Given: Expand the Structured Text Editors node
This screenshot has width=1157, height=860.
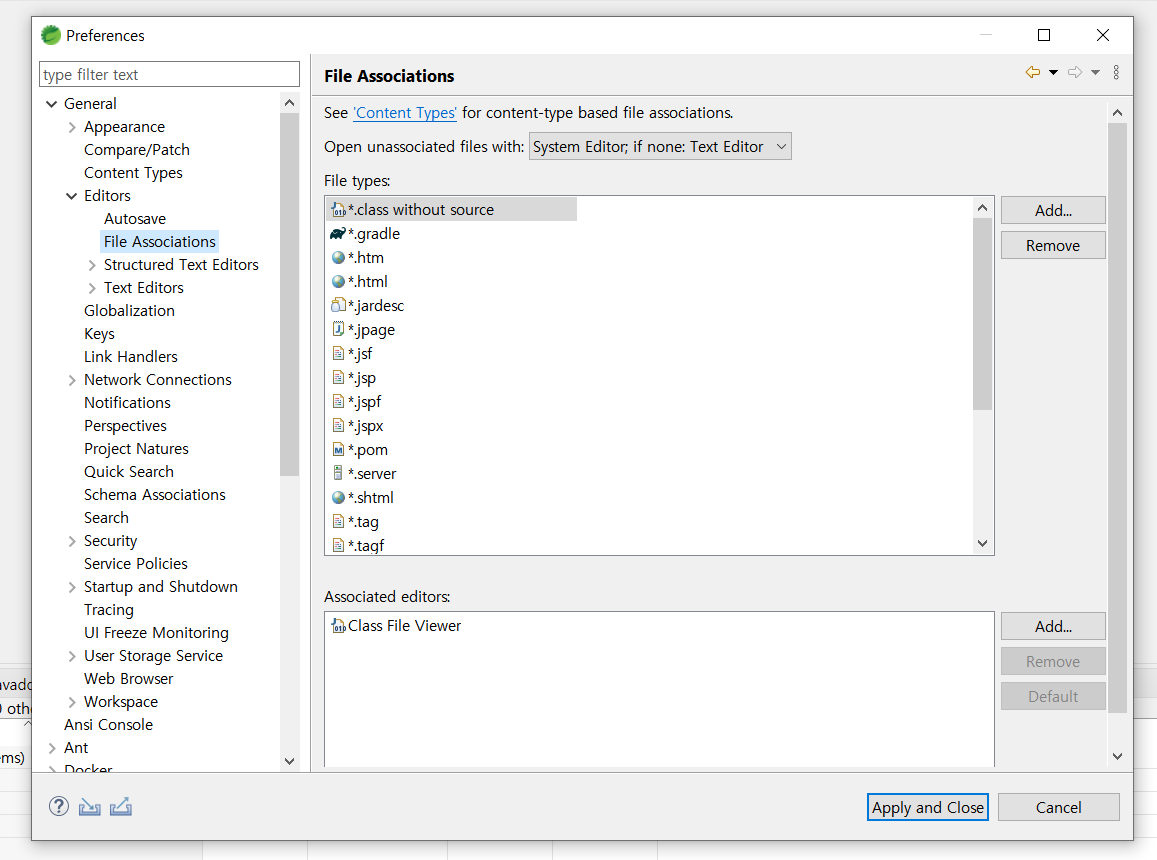Looking at the screenshot, I should [x=91, y=265].
